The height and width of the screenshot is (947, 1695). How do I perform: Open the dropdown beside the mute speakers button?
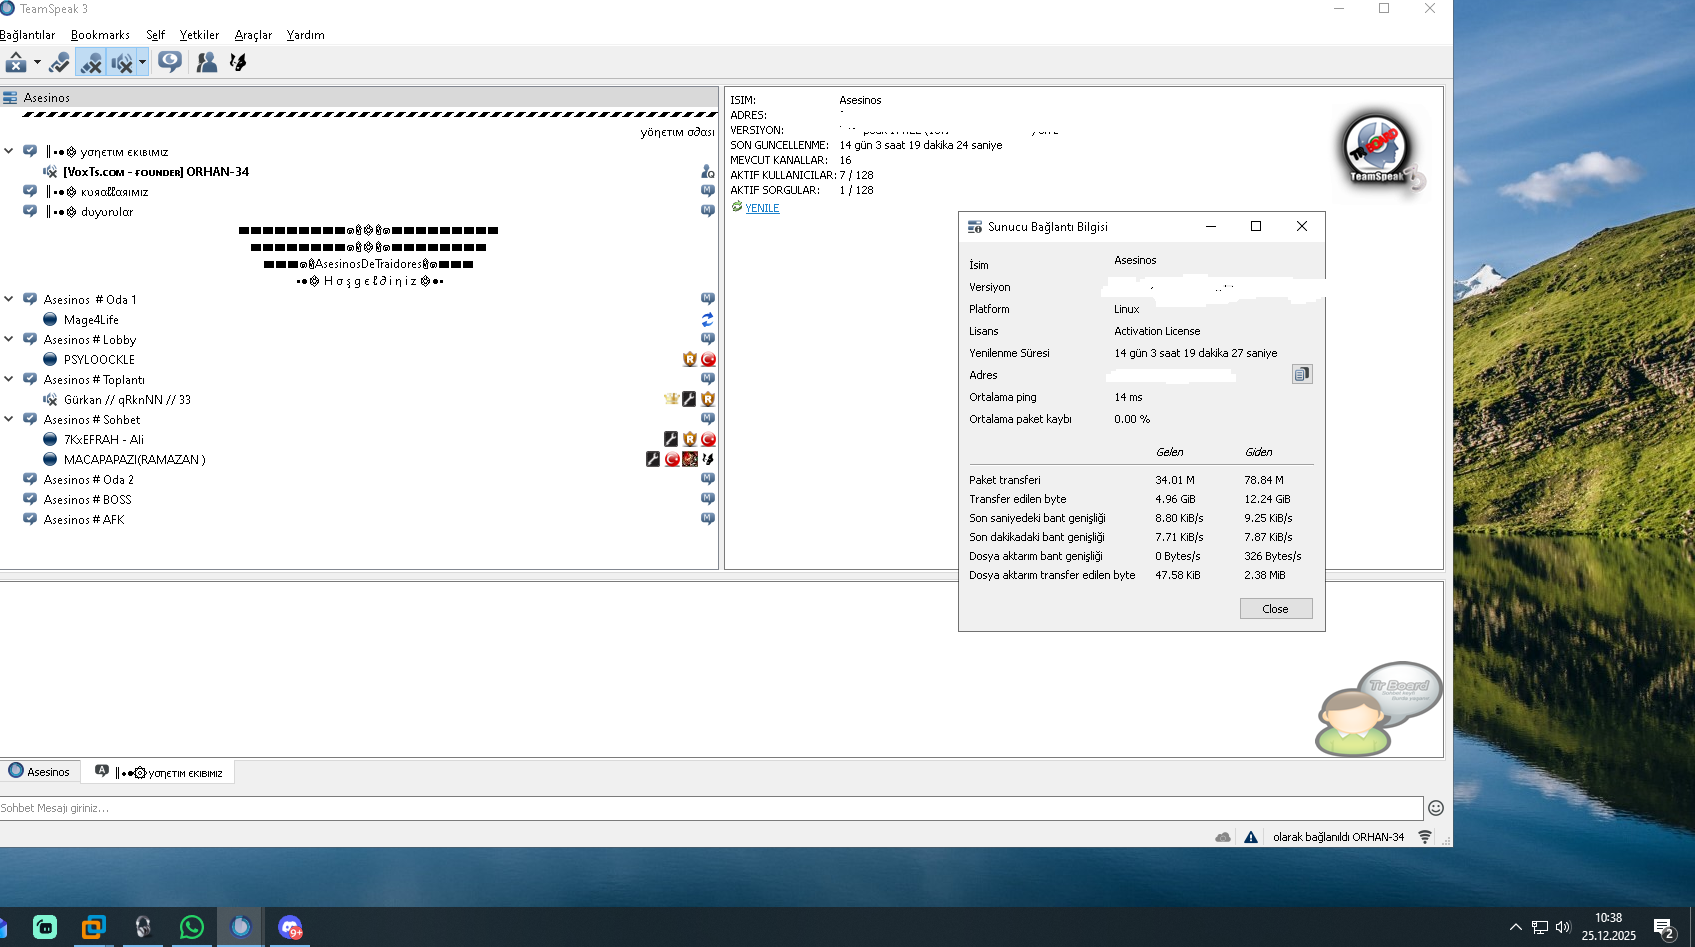pos(142,62)
